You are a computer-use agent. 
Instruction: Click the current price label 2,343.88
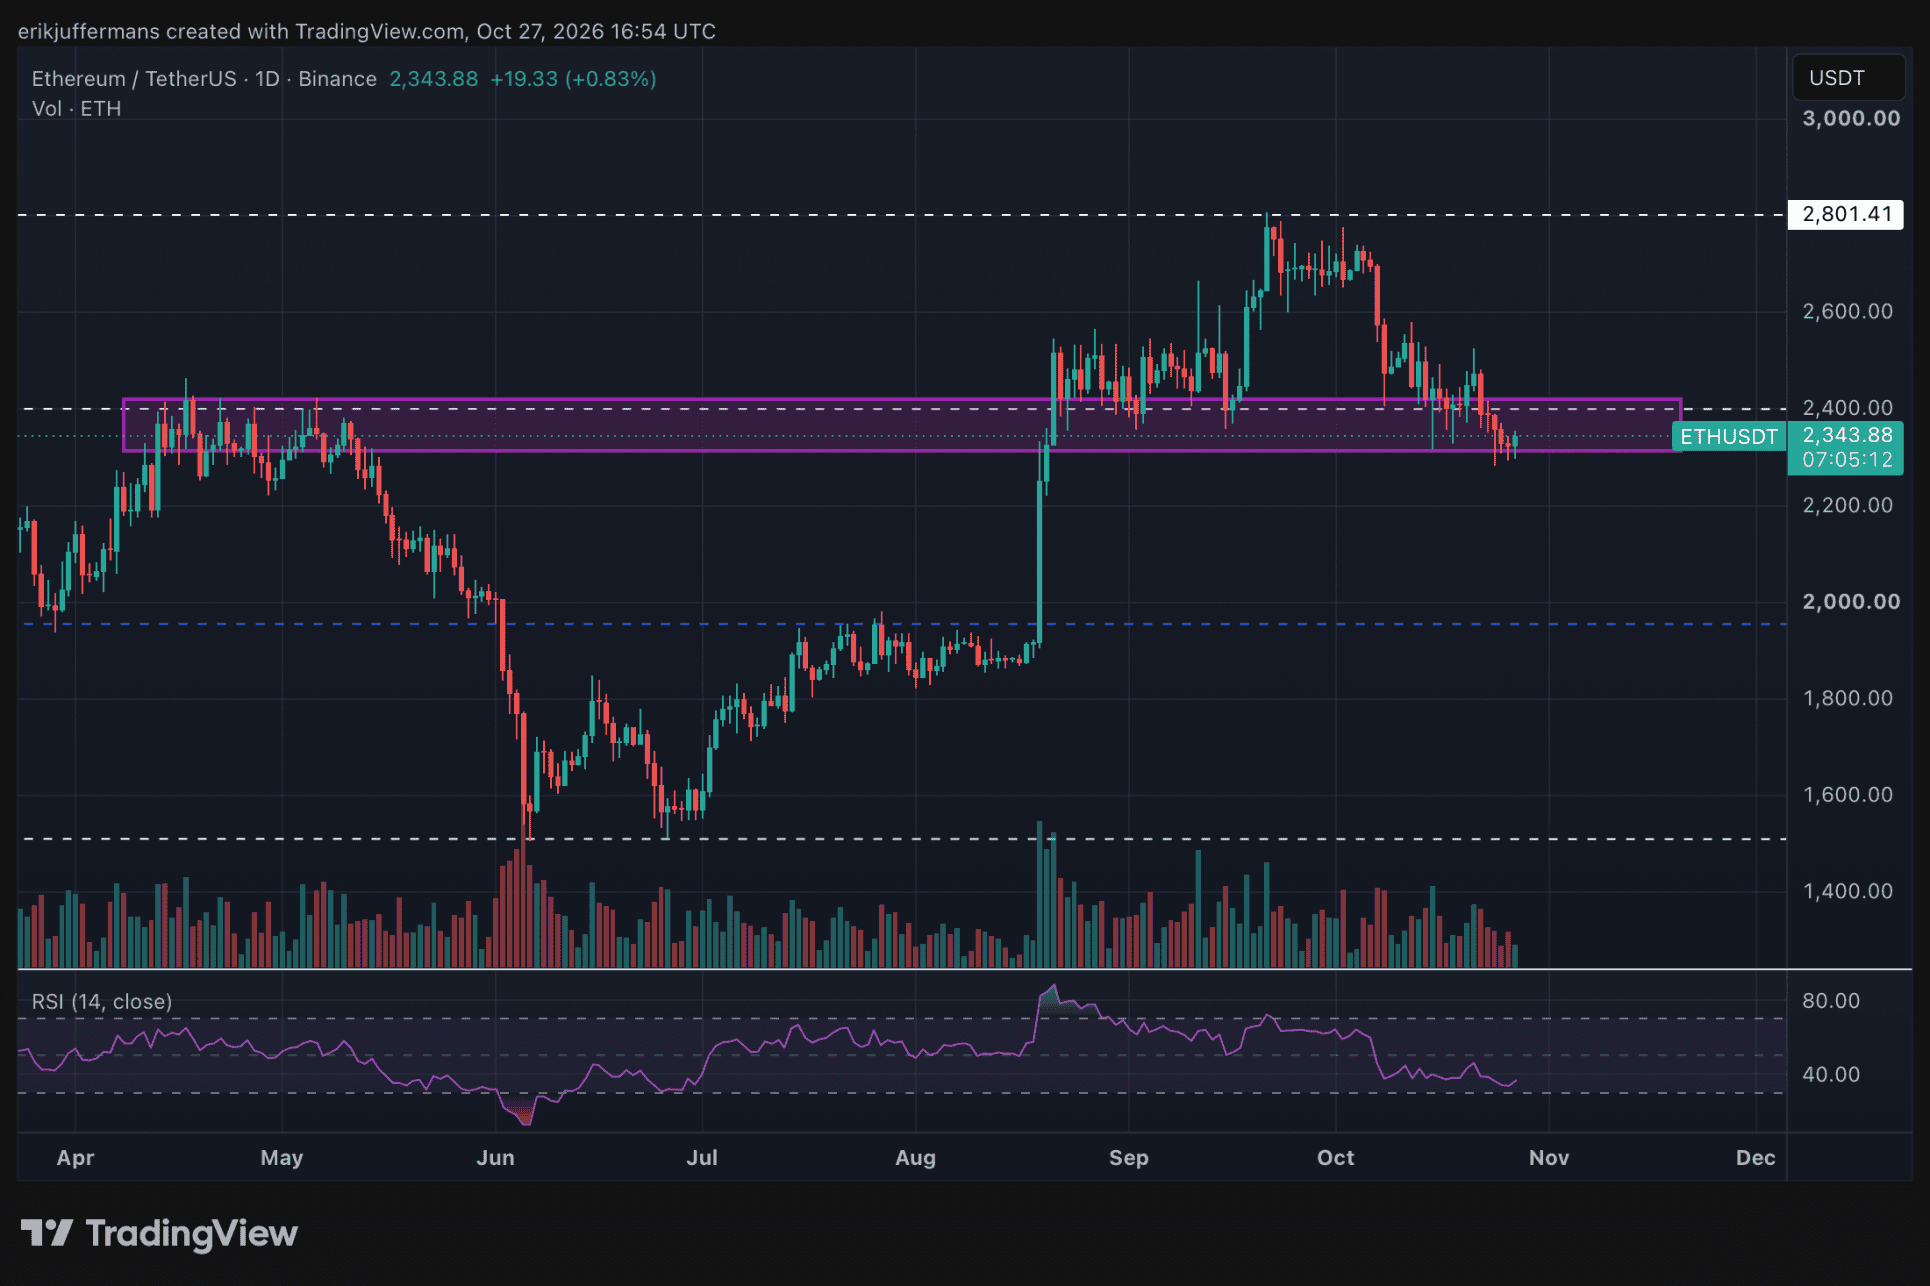point(1847,435)
